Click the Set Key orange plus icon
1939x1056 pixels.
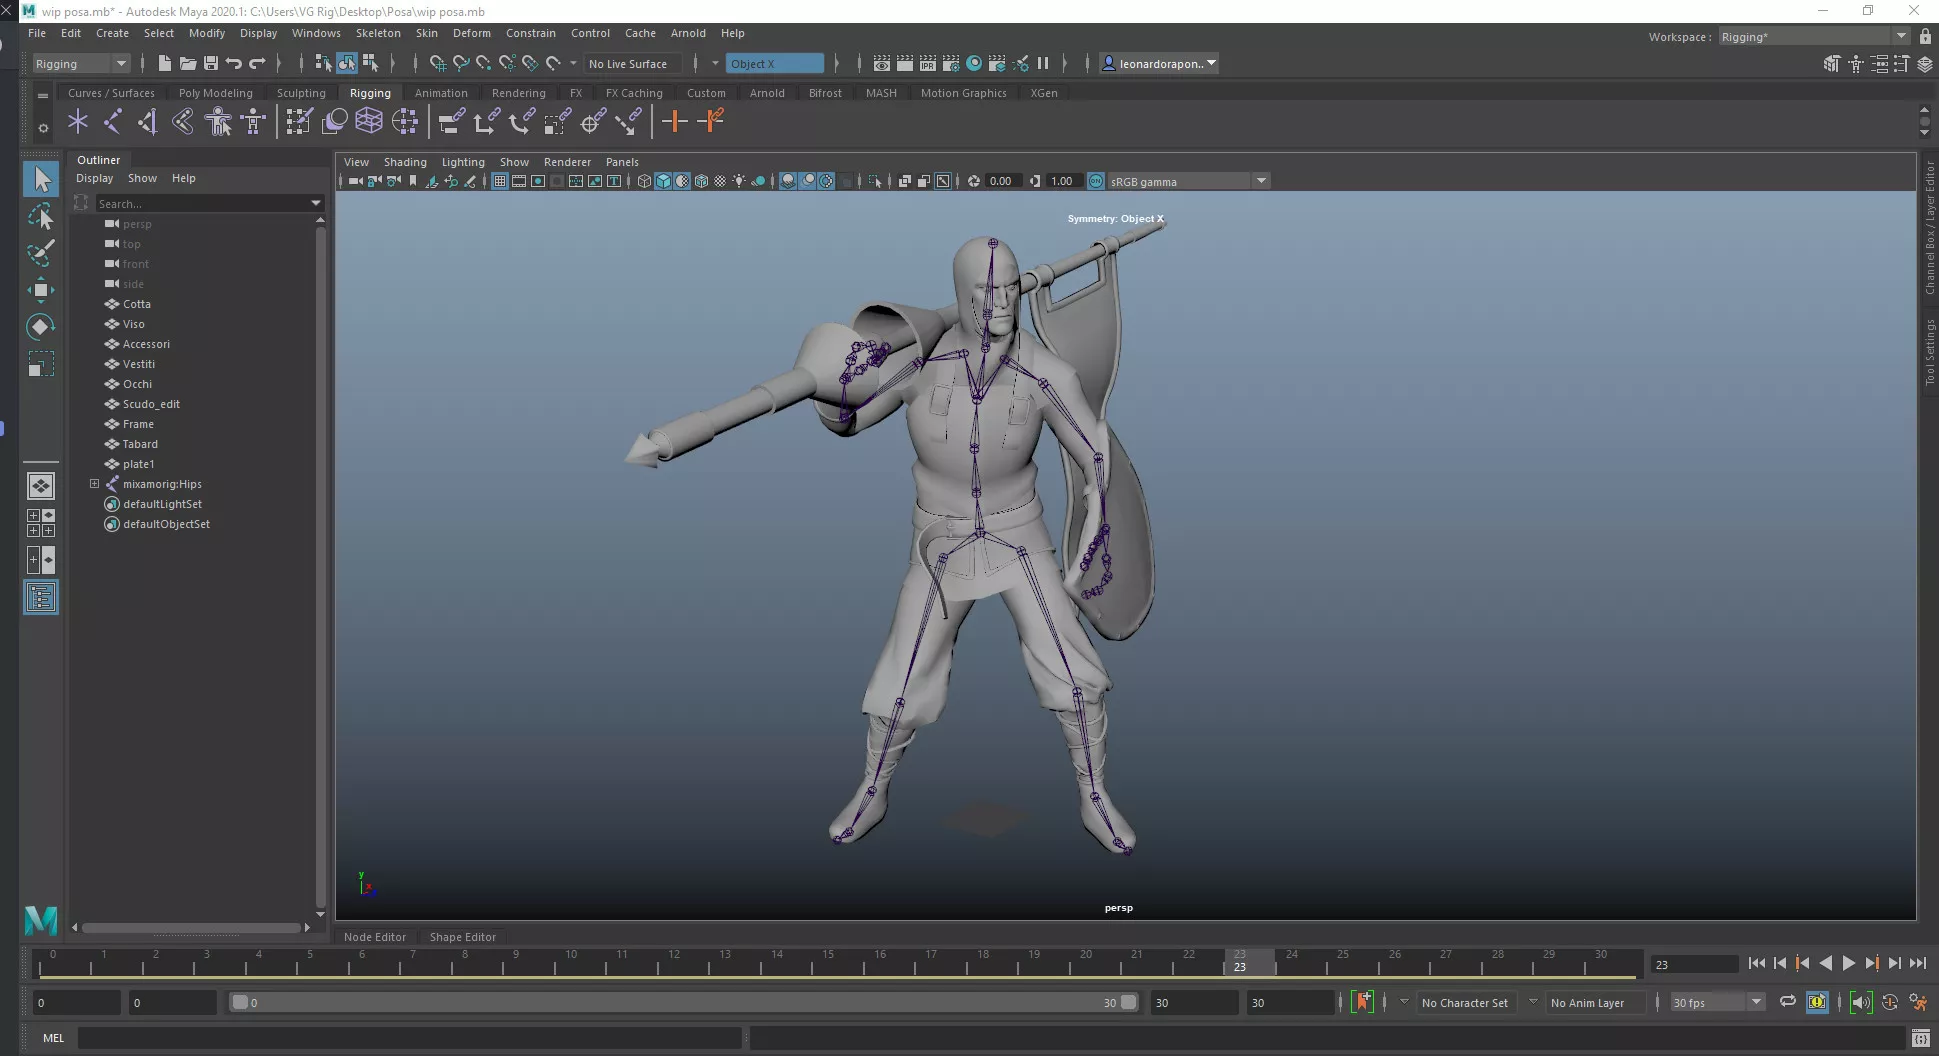[x=674, y=122]
